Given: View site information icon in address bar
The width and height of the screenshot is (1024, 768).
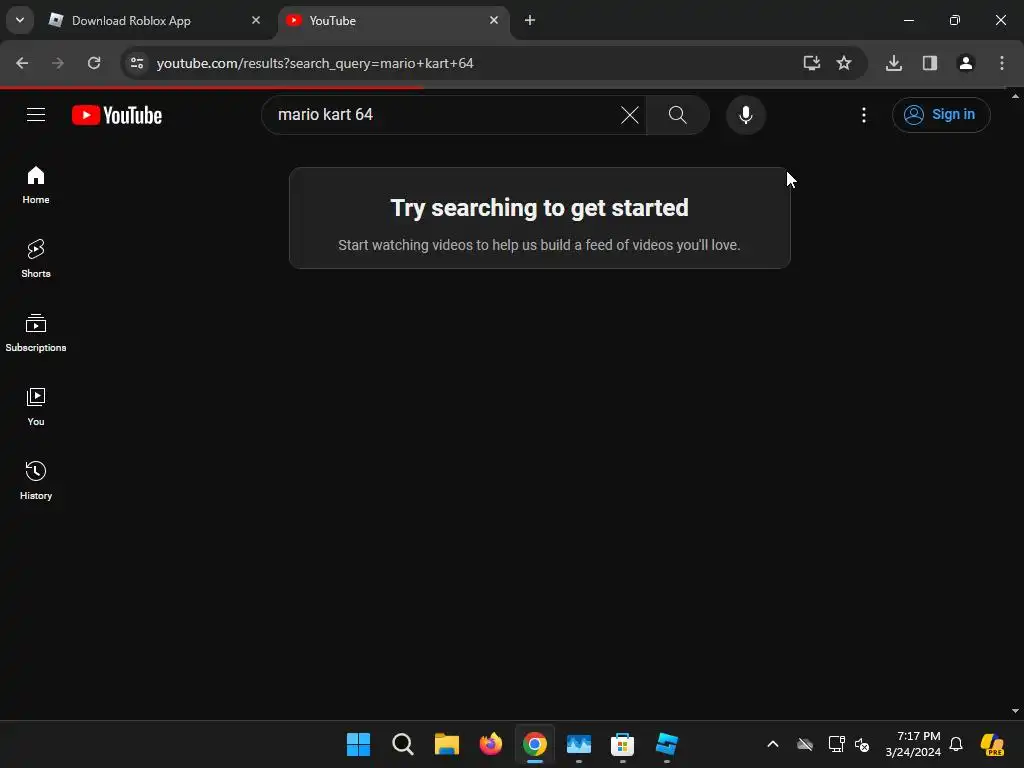Looking at the screenshot, I should [x=137, y=63].
